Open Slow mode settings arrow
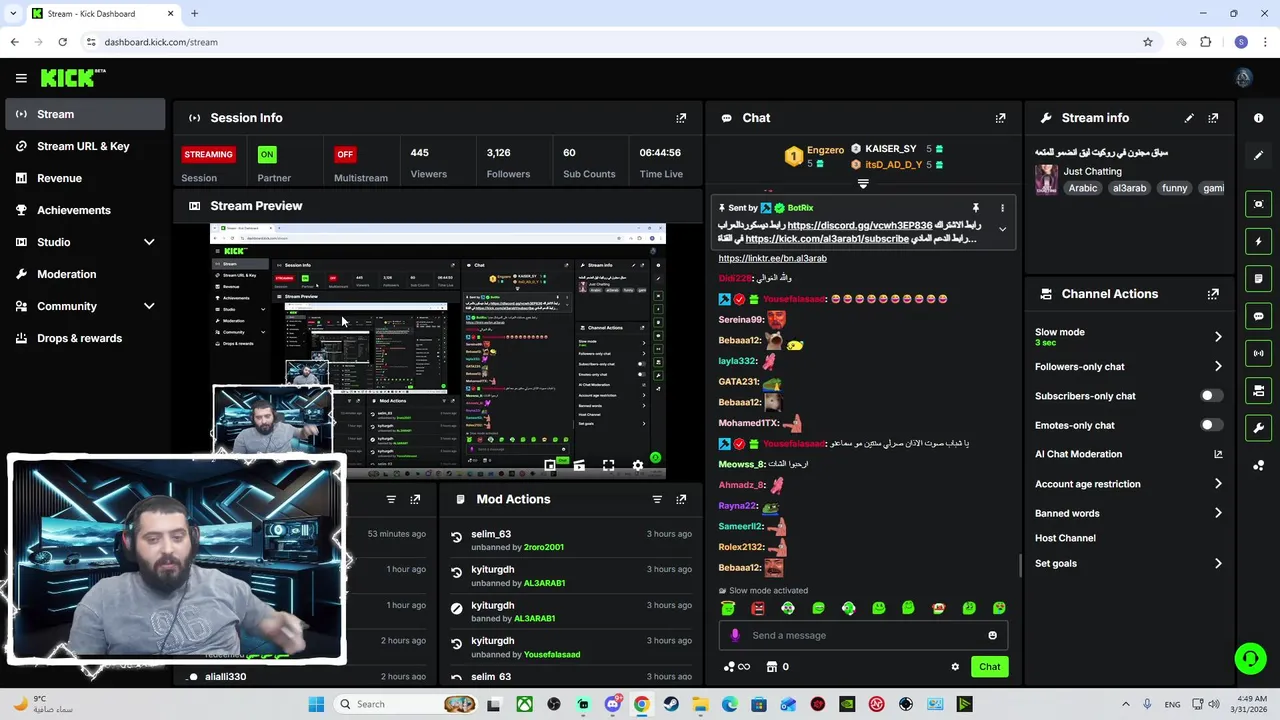The image size is (1280, 720). [x=1218, y=337]
